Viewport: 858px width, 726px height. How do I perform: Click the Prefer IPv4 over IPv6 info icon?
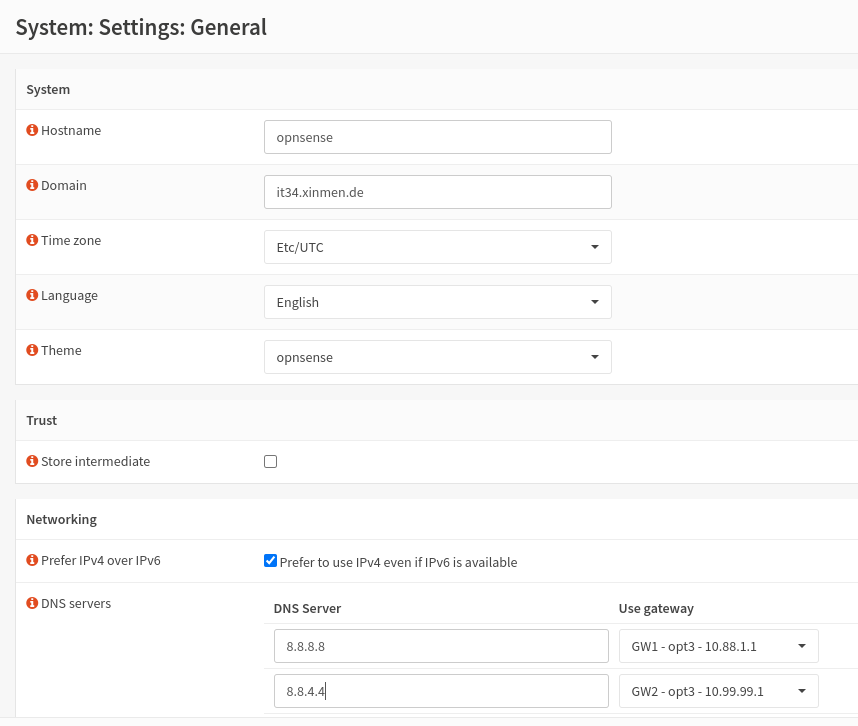[33, 560]
